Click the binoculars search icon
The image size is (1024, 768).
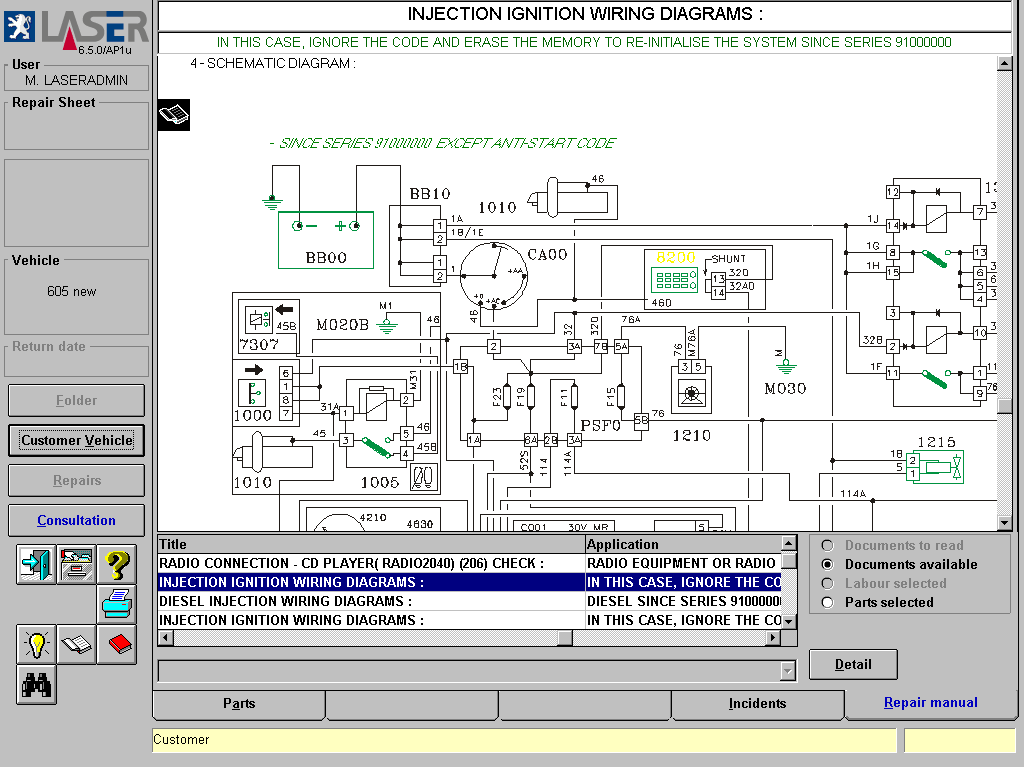click(37, 685)
